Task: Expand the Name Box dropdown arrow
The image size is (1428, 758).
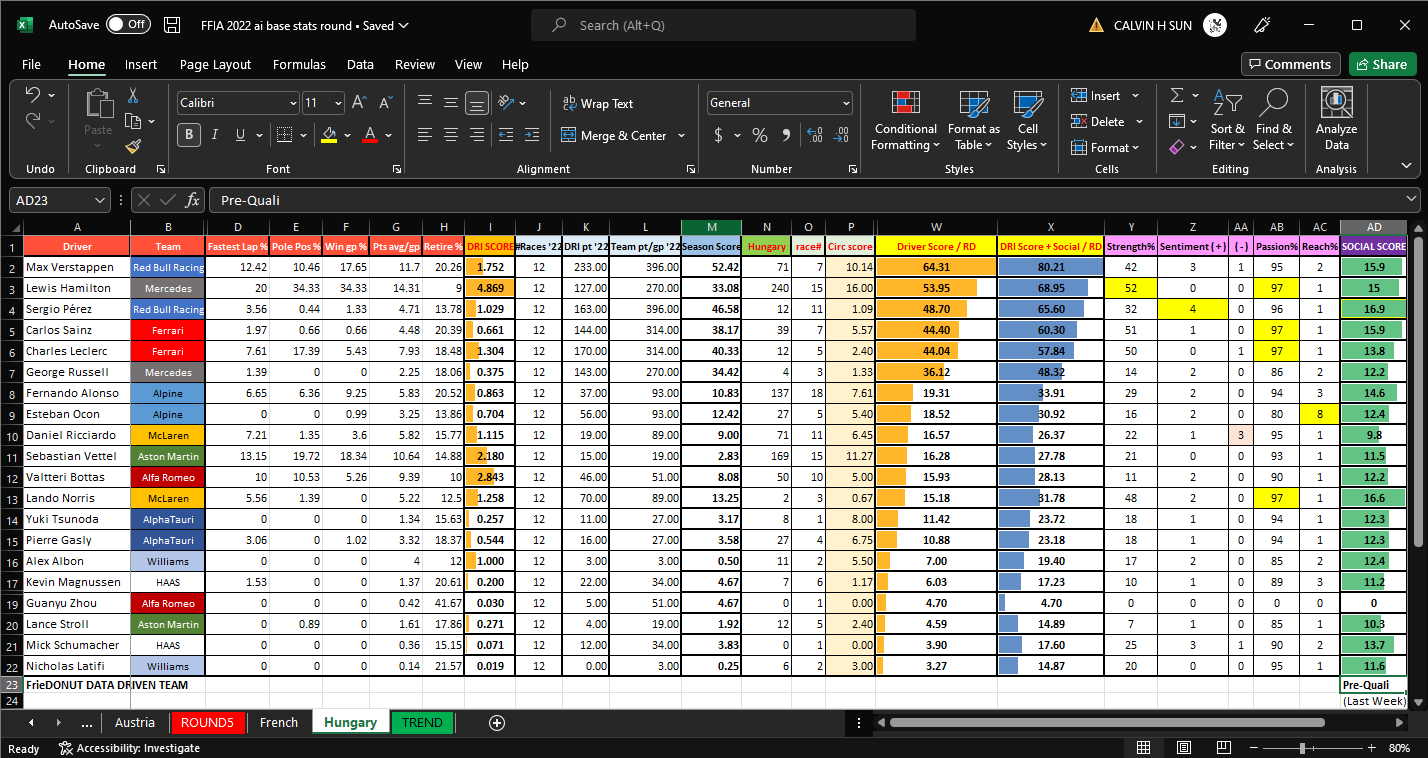Action: pos(99,200)
